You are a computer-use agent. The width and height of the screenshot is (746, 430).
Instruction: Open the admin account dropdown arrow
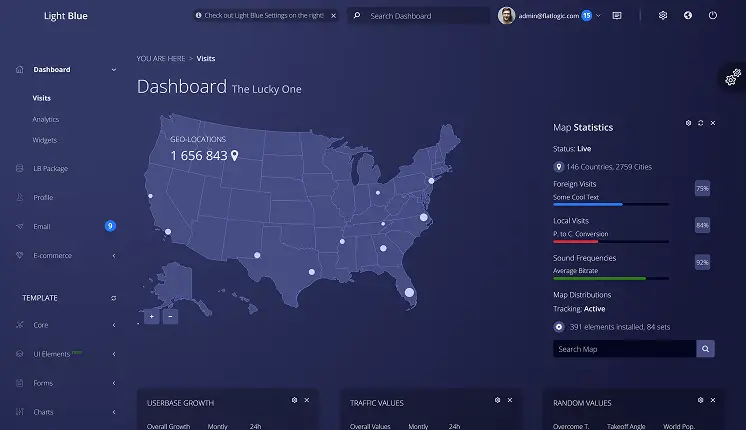coord(599,16)
